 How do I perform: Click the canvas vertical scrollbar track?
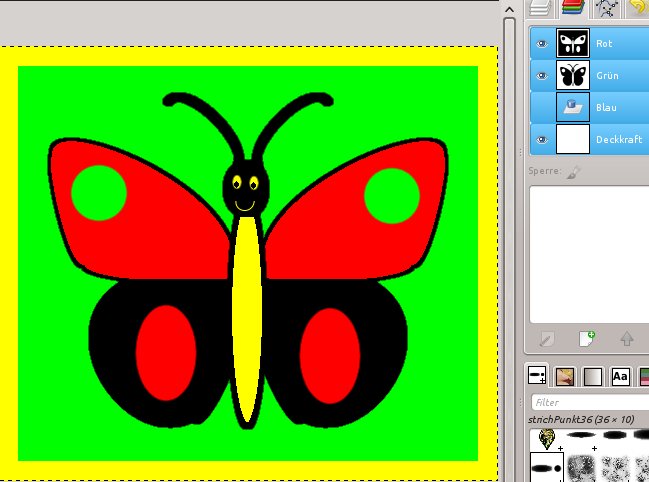click(510, 248)
